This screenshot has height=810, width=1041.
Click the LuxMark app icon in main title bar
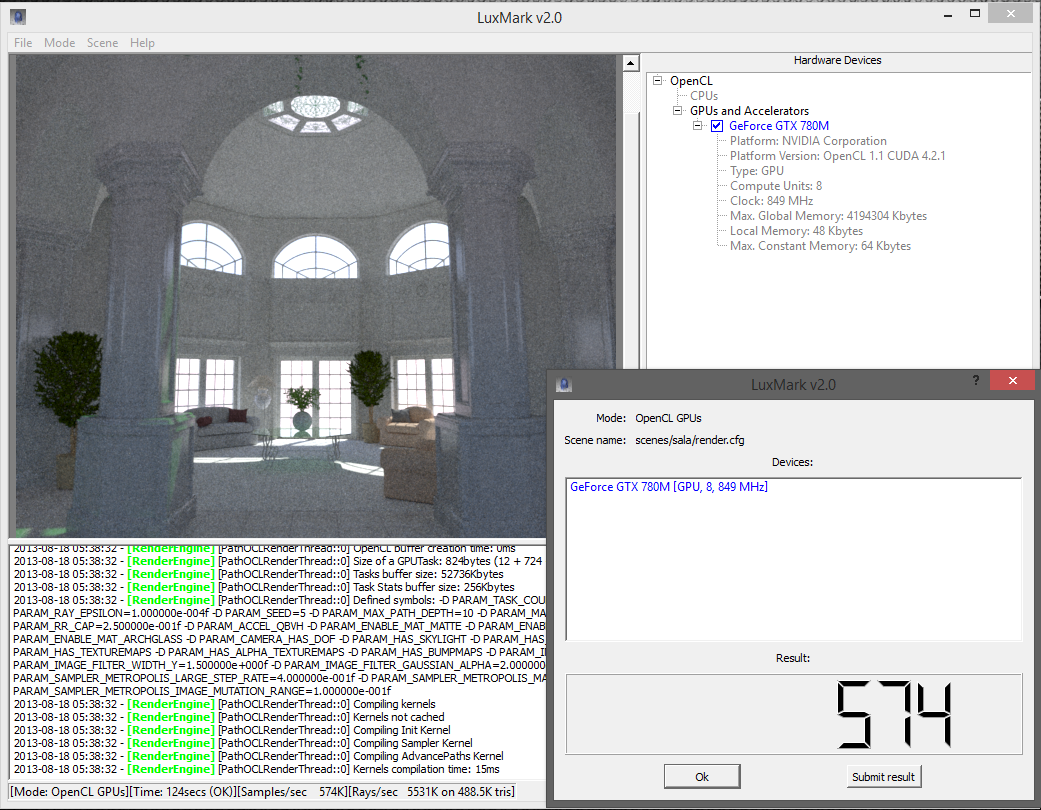[x=18, y=17]
